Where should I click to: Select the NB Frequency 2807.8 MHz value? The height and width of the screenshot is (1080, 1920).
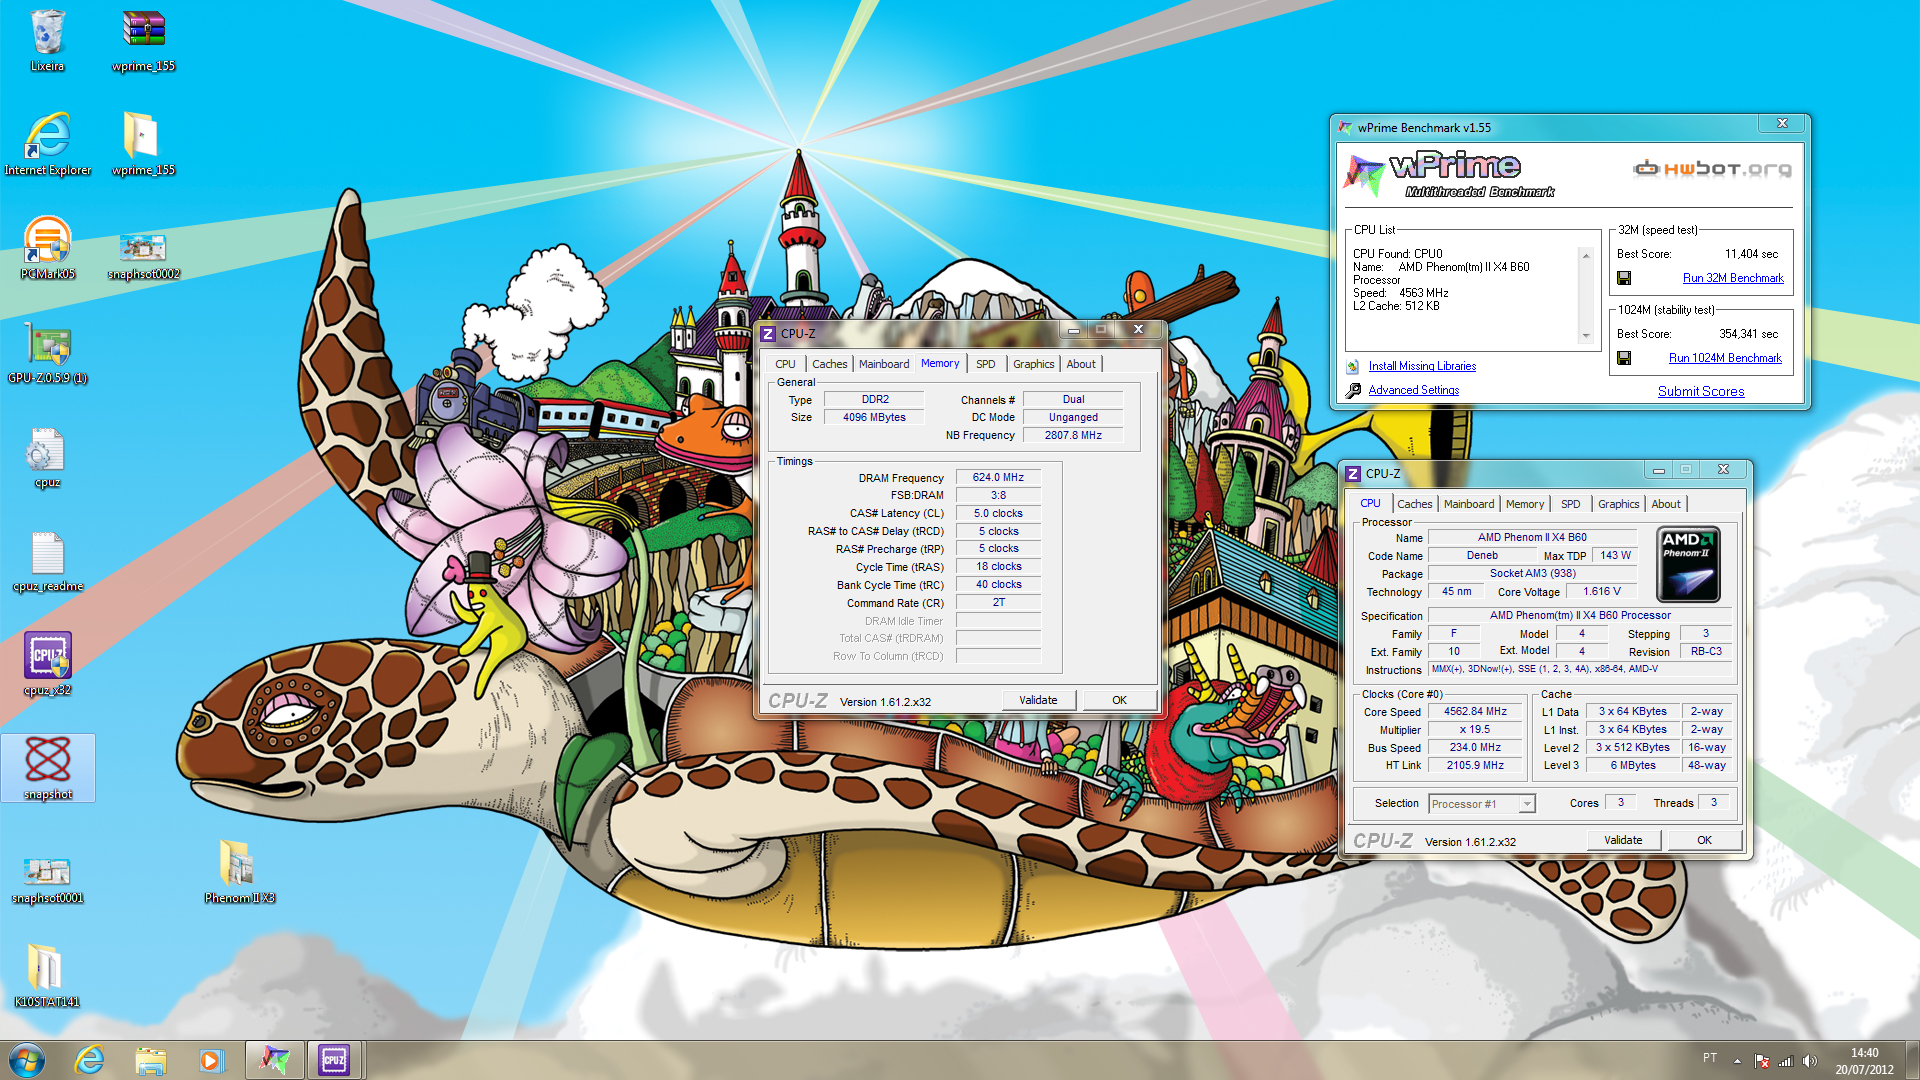click(1073, 436)
